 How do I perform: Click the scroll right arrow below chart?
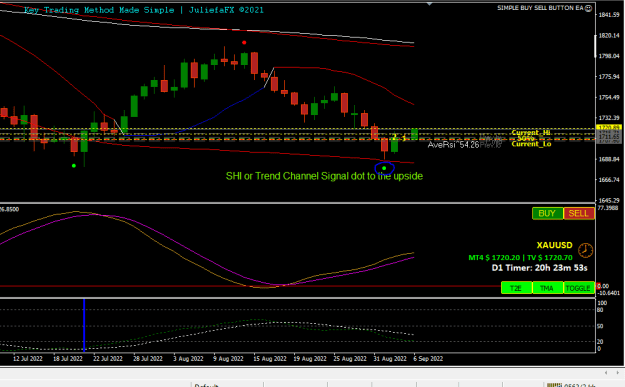click(x=617, y=373)
